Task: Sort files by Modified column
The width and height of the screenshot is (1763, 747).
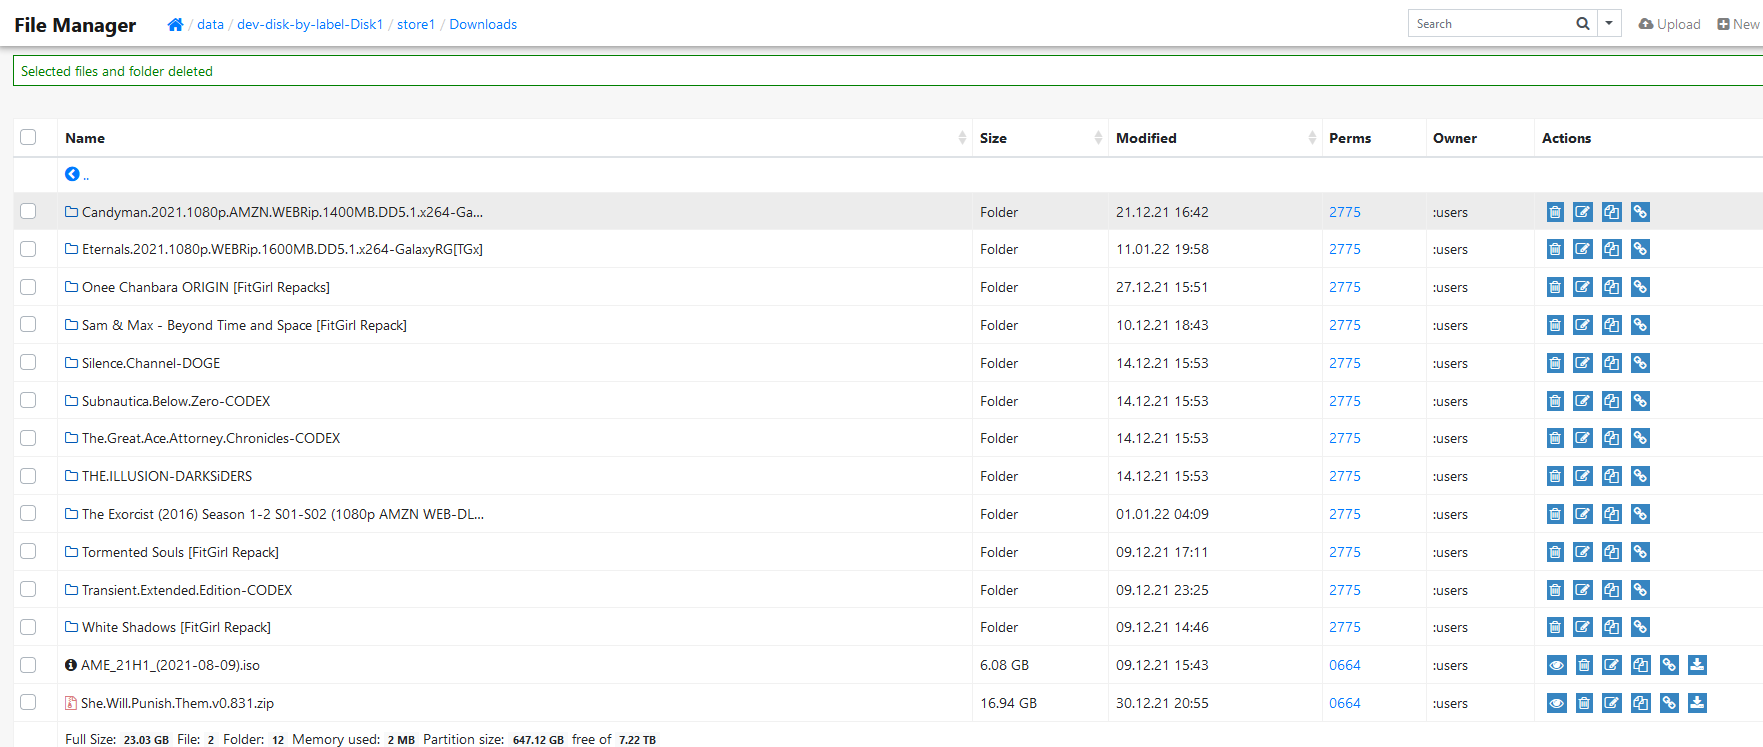Action: [x=1146, y=138]
